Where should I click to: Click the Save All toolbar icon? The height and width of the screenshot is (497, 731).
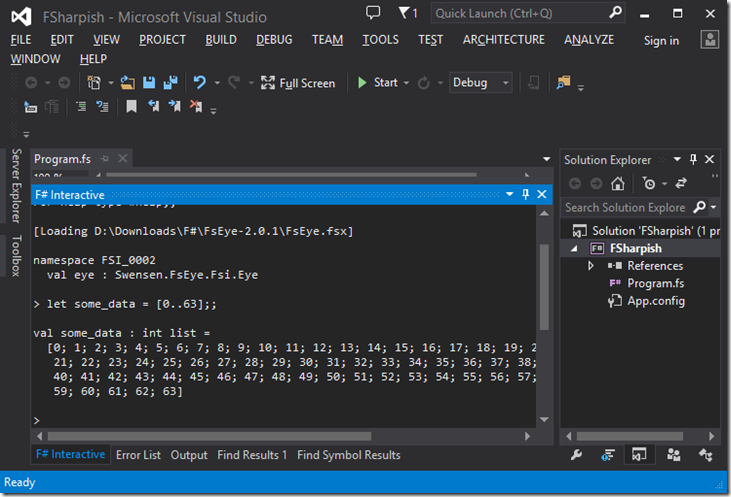(x=170, y=83)
